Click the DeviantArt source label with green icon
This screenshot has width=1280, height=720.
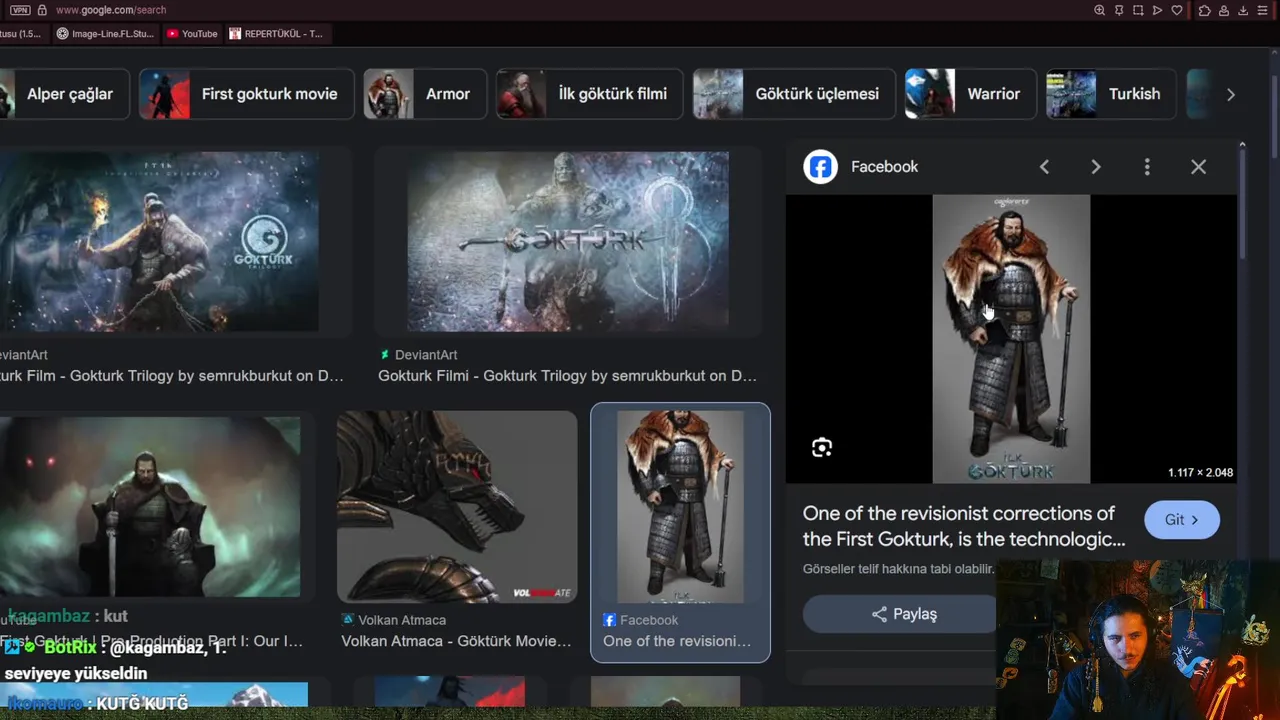[x=418, y=355]
